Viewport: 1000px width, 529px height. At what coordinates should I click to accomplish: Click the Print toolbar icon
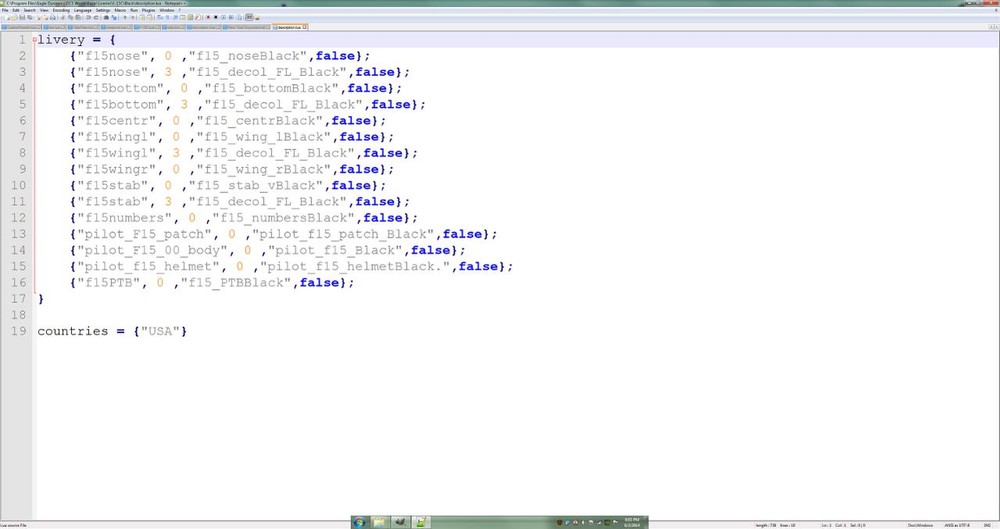pos(53,17)
